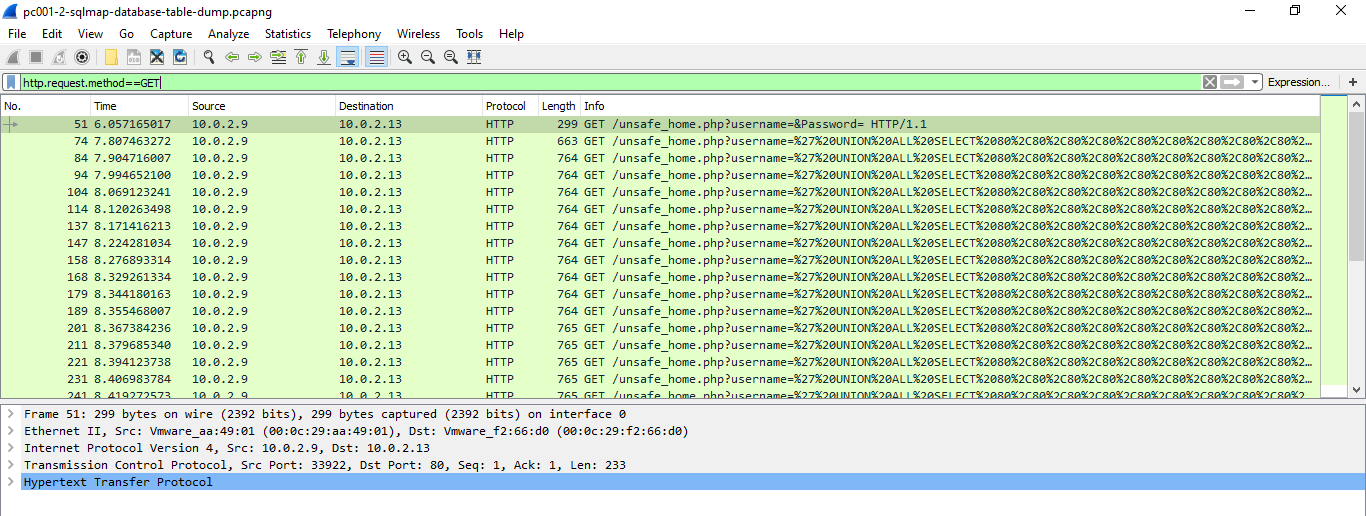The image size is (1366, 516).
Task: Sort by the Time column header
Action: 139,106
